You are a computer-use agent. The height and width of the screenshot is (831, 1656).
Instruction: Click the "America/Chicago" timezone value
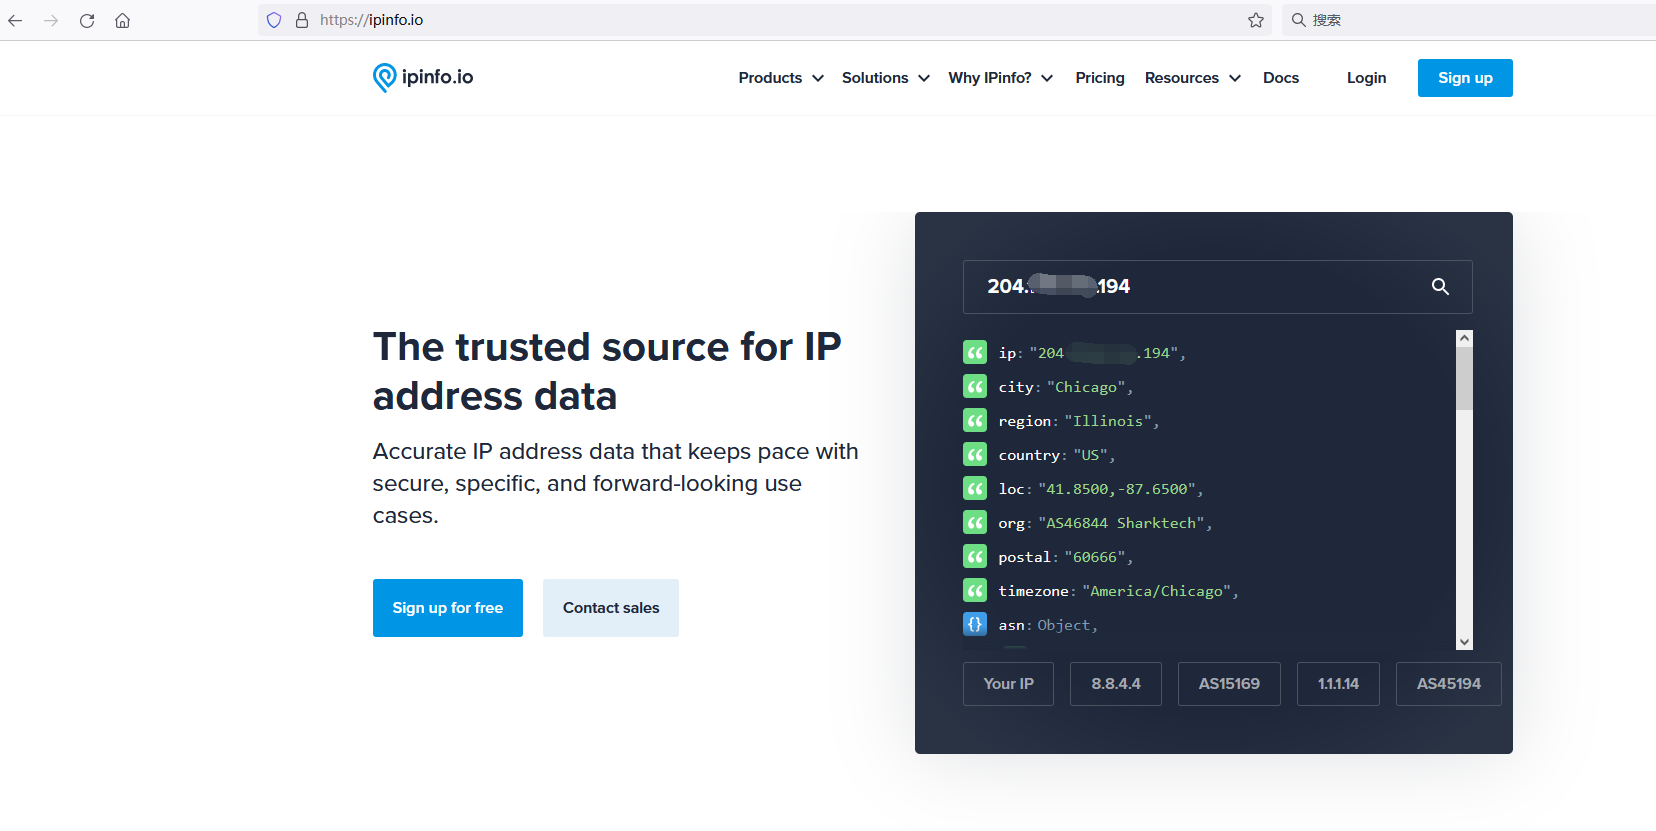click(x=1157, y=591)
